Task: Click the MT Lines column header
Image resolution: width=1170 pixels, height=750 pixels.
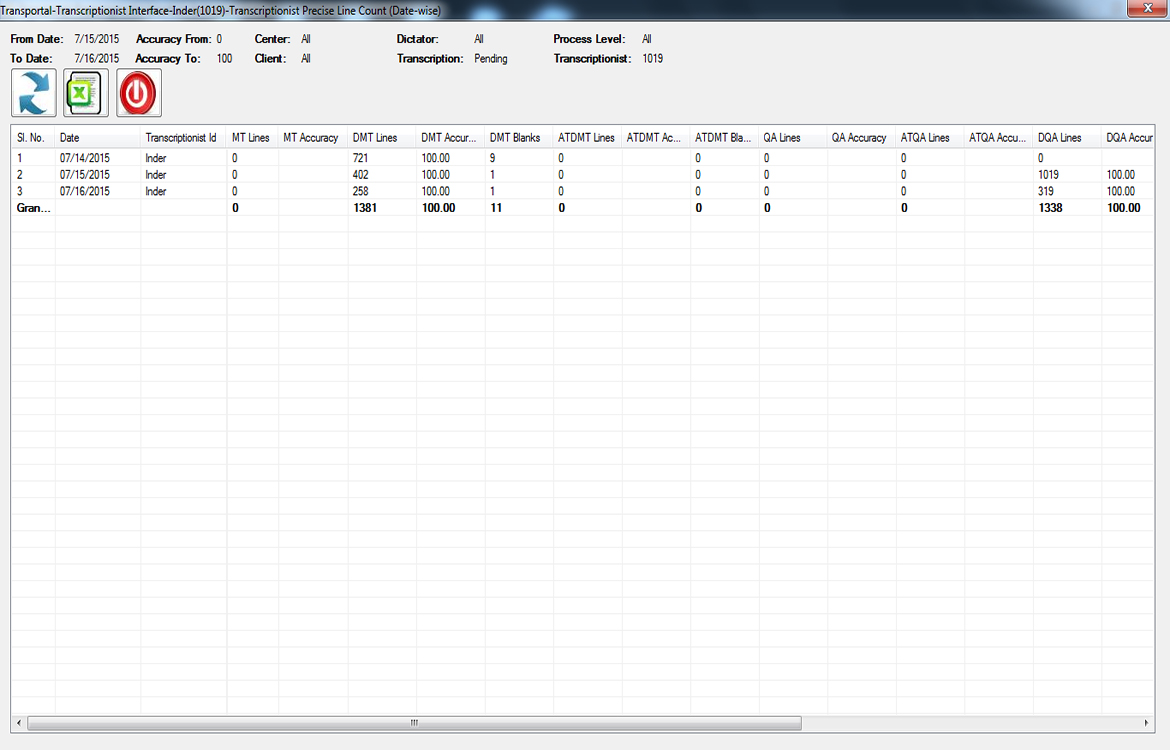Action: 251,138
